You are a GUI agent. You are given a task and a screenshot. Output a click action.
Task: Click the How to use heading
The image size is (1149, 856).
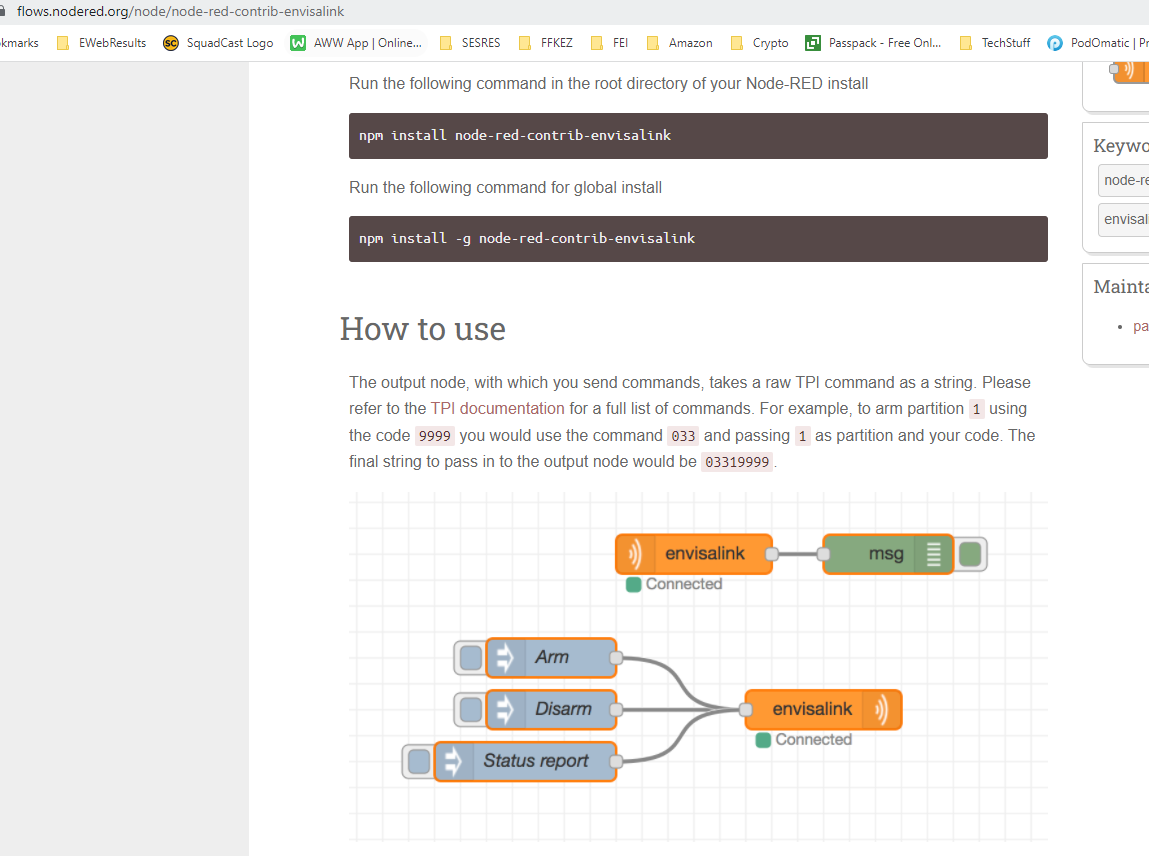tap(423, 329)
